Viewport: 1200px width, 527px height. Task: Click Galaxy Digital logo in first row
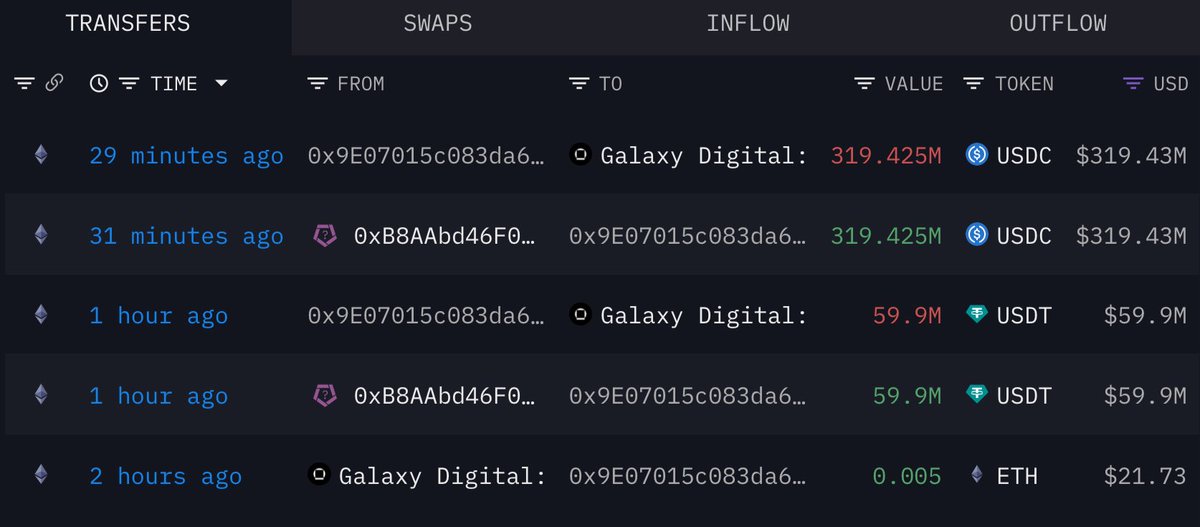click(x=580, y=155)
